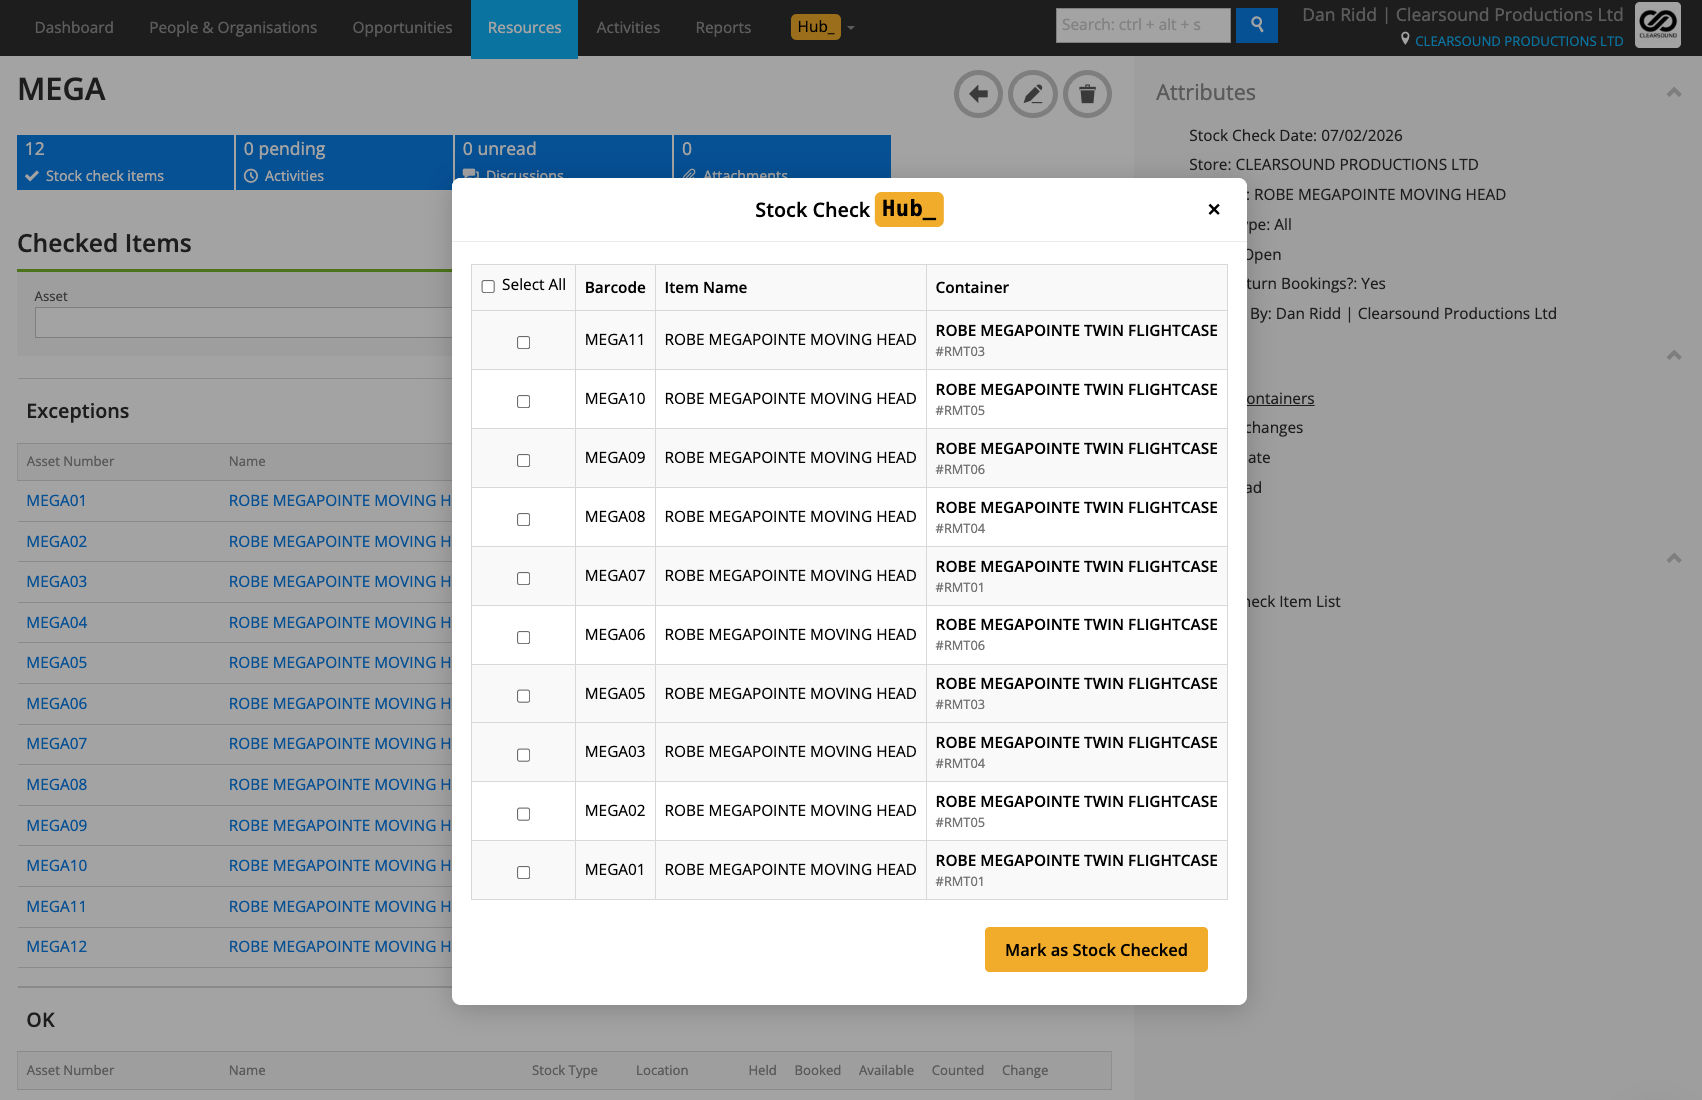The width and height of the screenshot is (1702, 1100).
Task: Click the Hub_ badge in navigation bar
Action: tap(816, 27)
